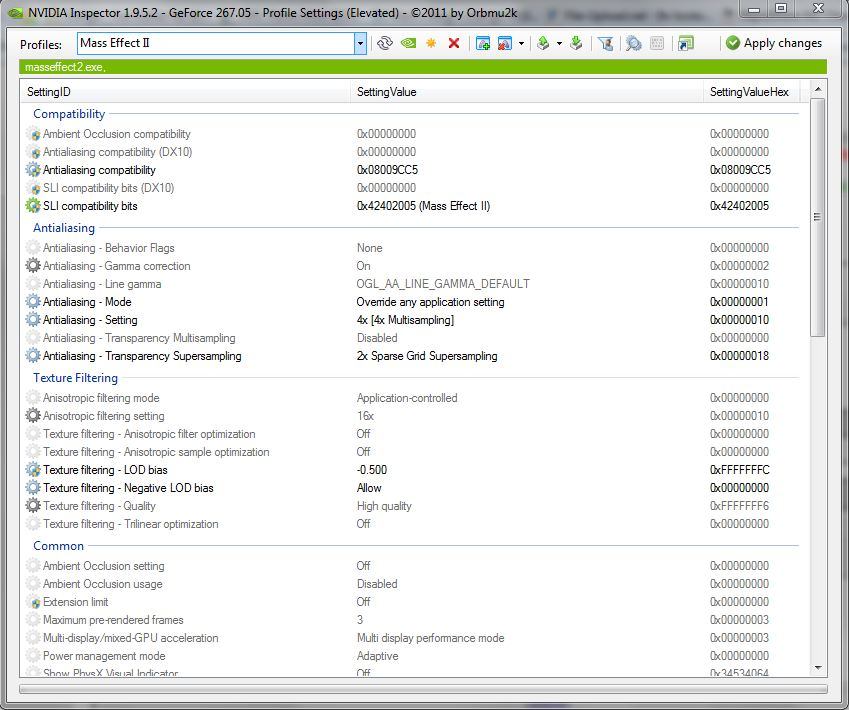Click the Antialiasing section header
Screen dimensions: 849x710
click(x=64, y=228)
